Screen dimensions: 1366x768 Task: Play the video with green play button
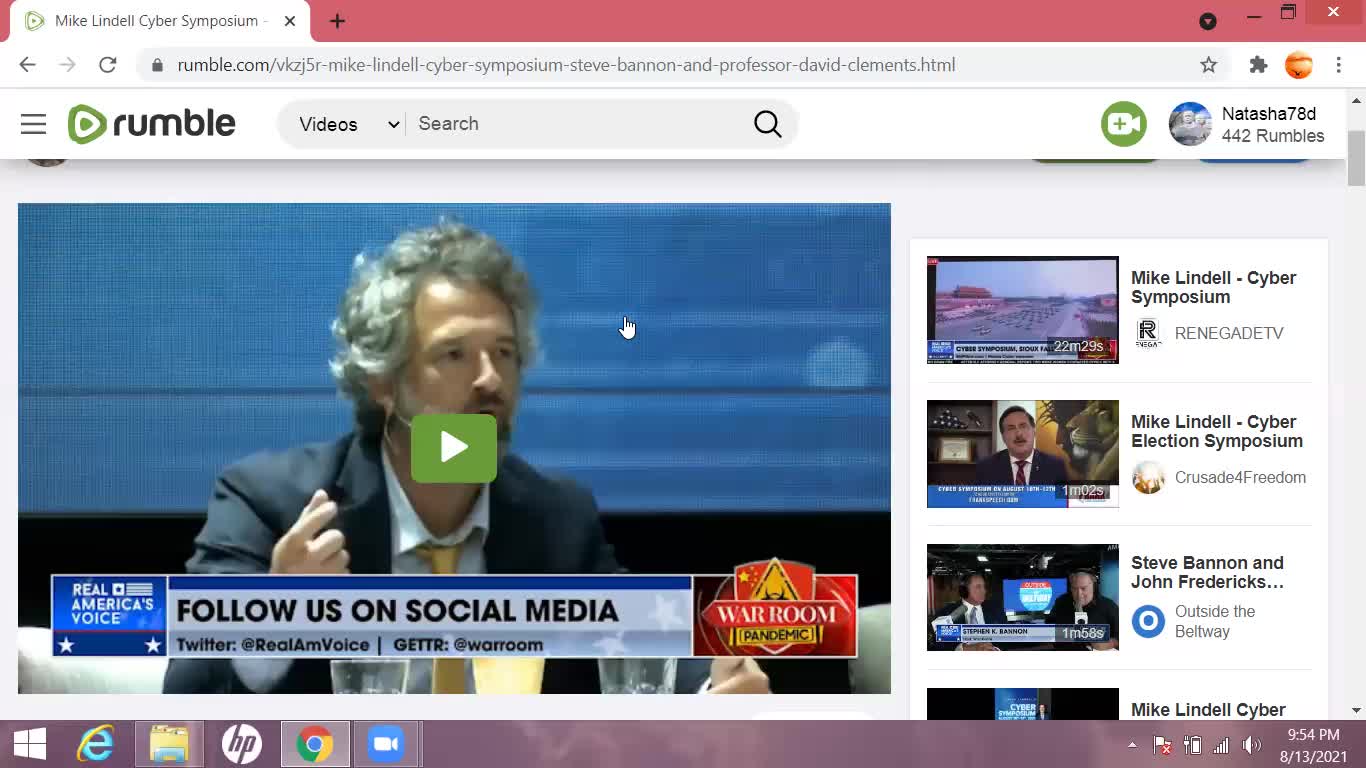click(453, 447)
